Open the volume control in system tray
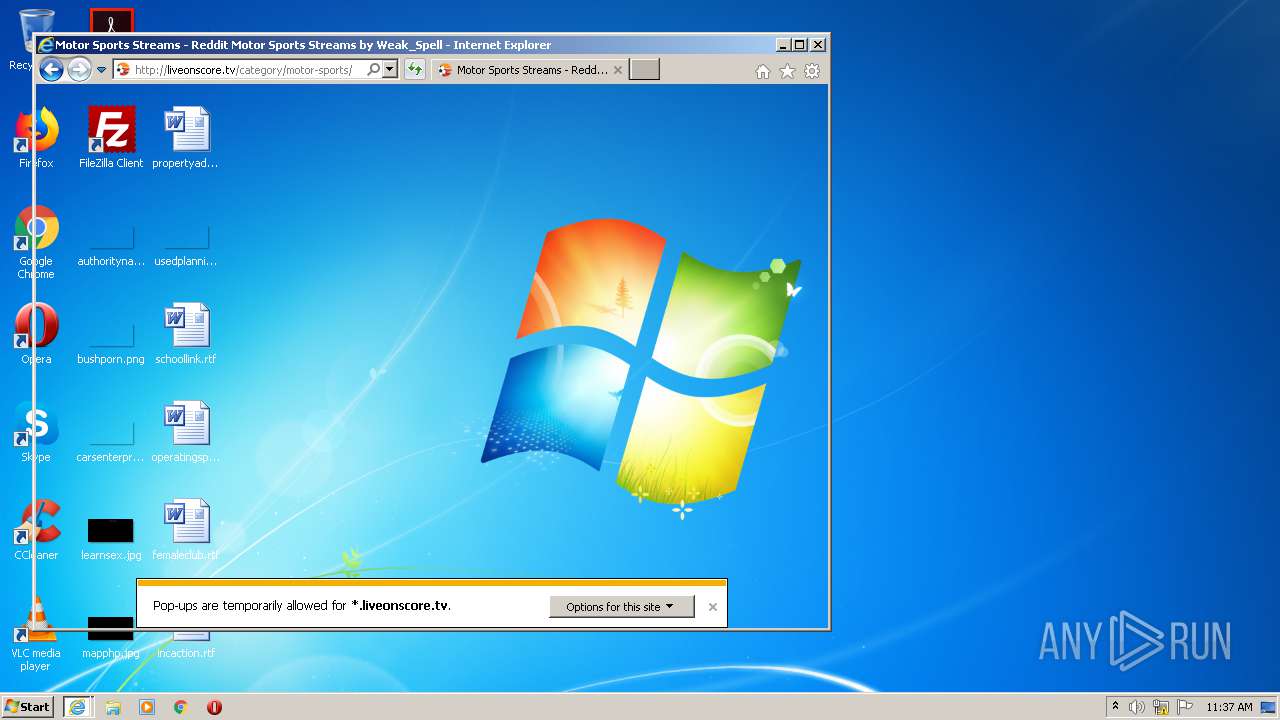Viewport: 1280px width, 720px height. 1137,707
